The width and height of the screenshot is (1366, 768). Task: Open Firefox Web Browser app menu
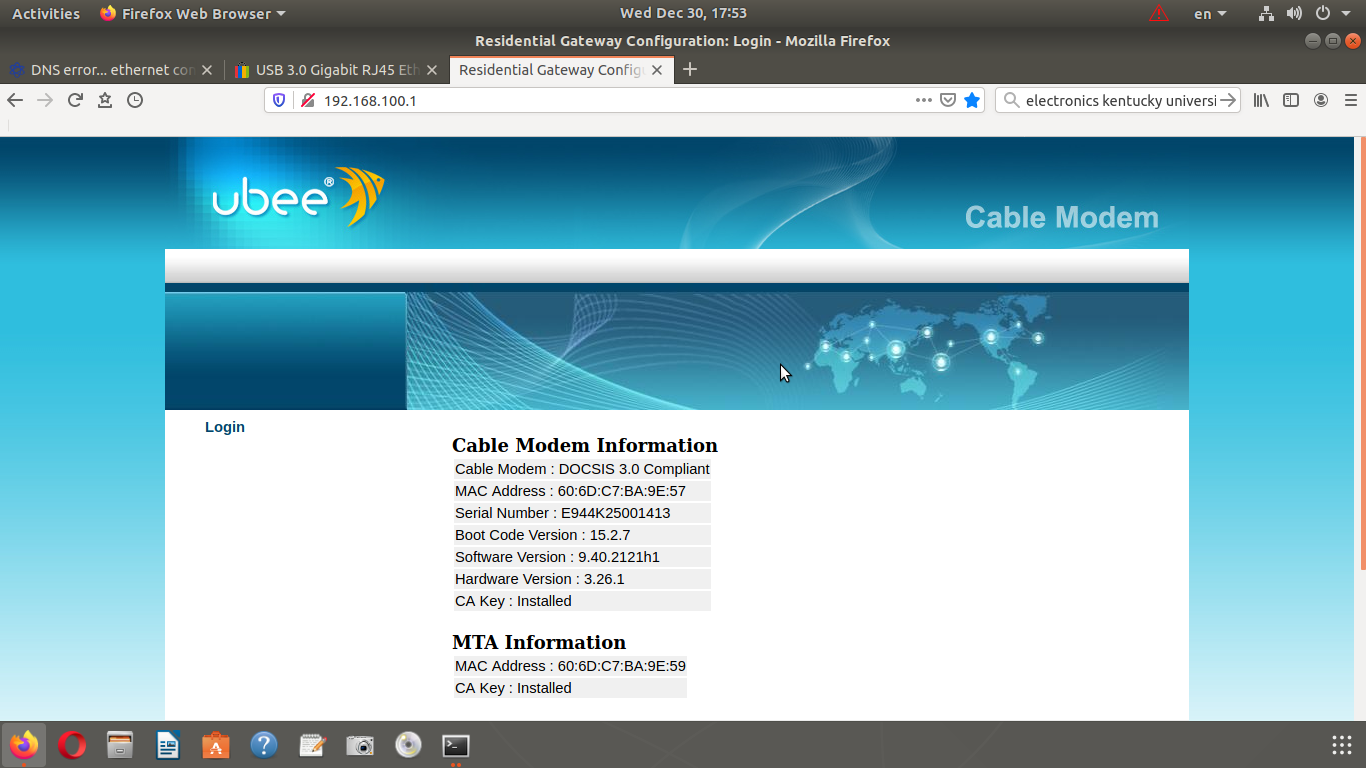click(193, 14)
